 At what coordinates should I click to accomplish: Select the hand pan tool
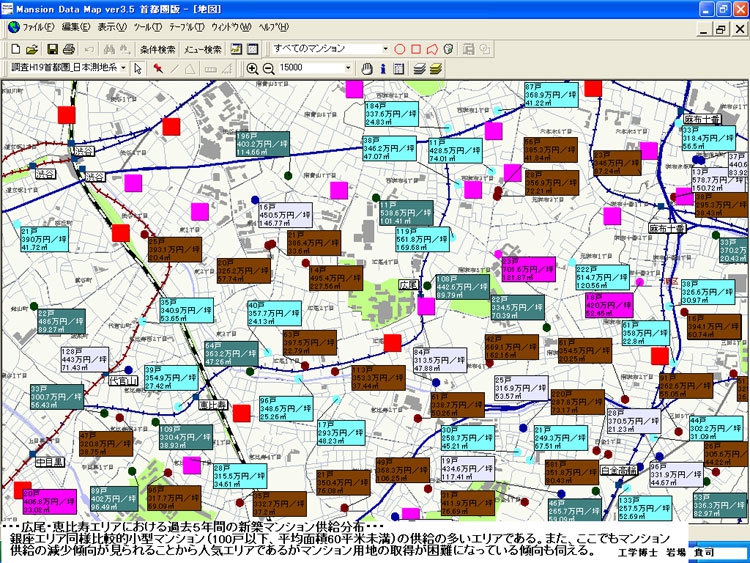pyautogui.click(x=367, y=68)
